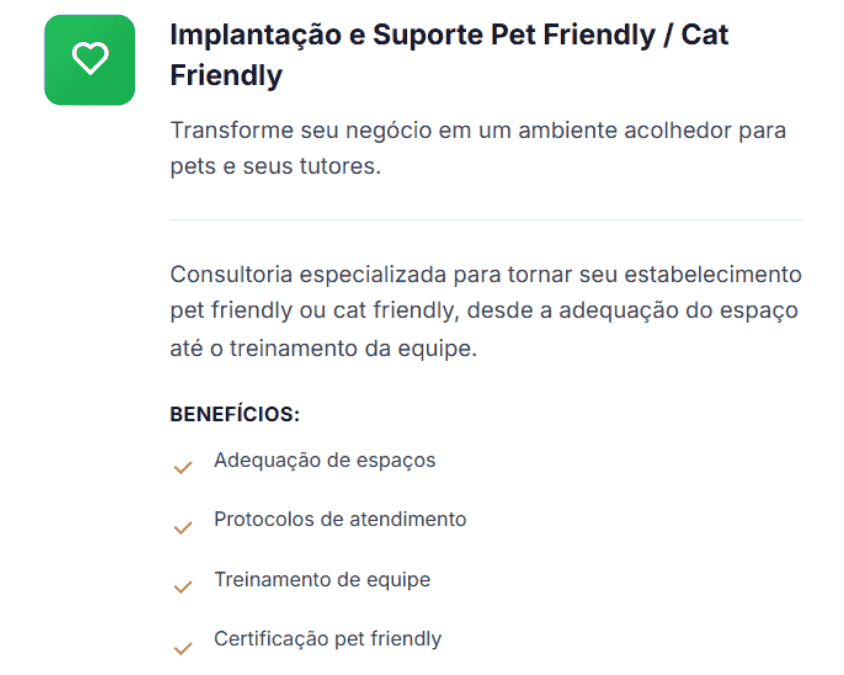844x675 pixels.
Task: Click checkmark beside Adequação de espaços
Action: [182, 467]
